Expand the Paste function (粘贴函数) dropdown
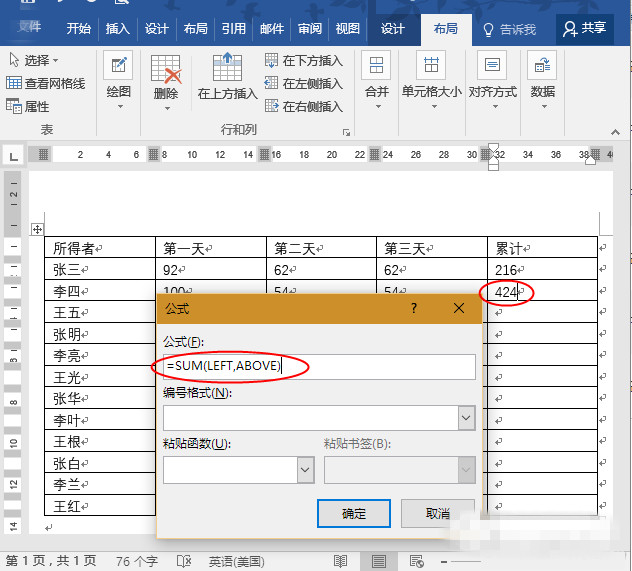The width and height of the screenshot is (632, 571). [305, 470]
